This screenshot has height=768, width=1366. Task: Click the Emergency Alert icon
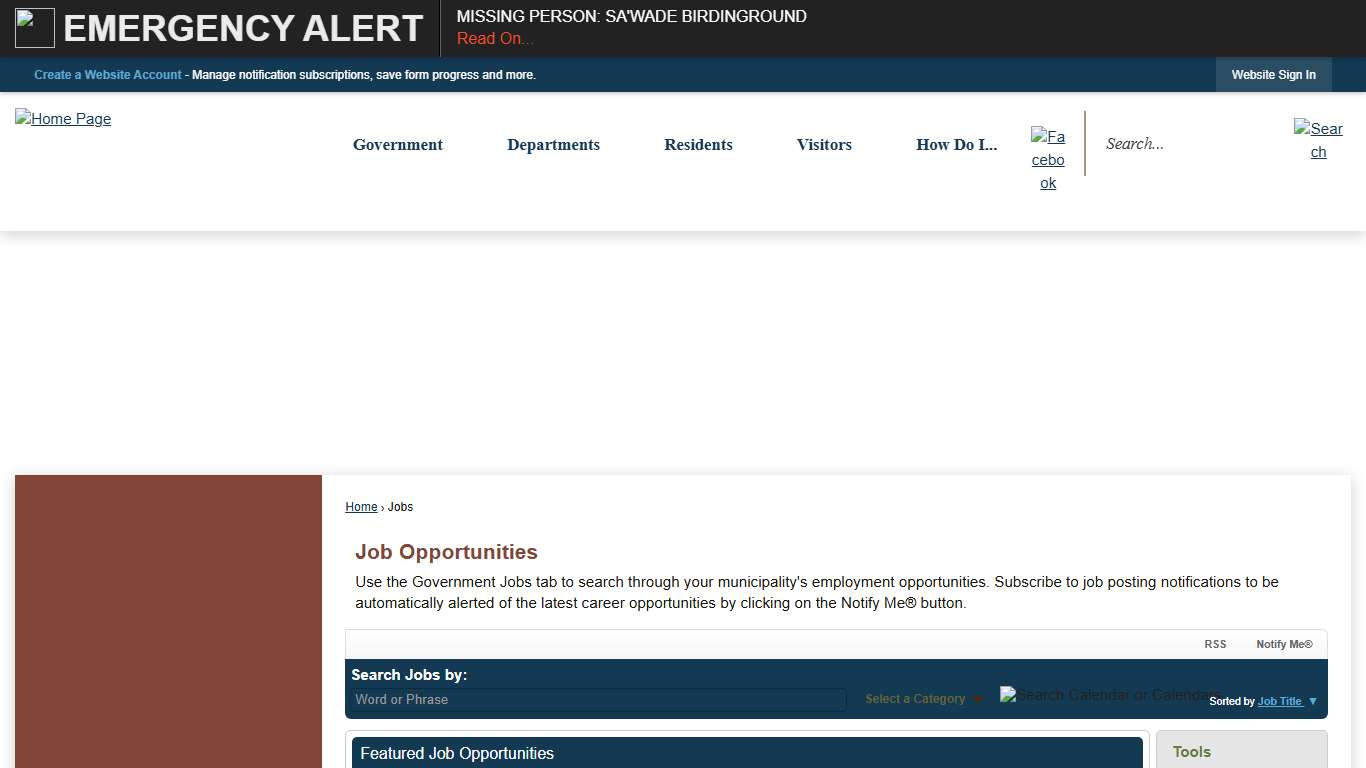35,28
